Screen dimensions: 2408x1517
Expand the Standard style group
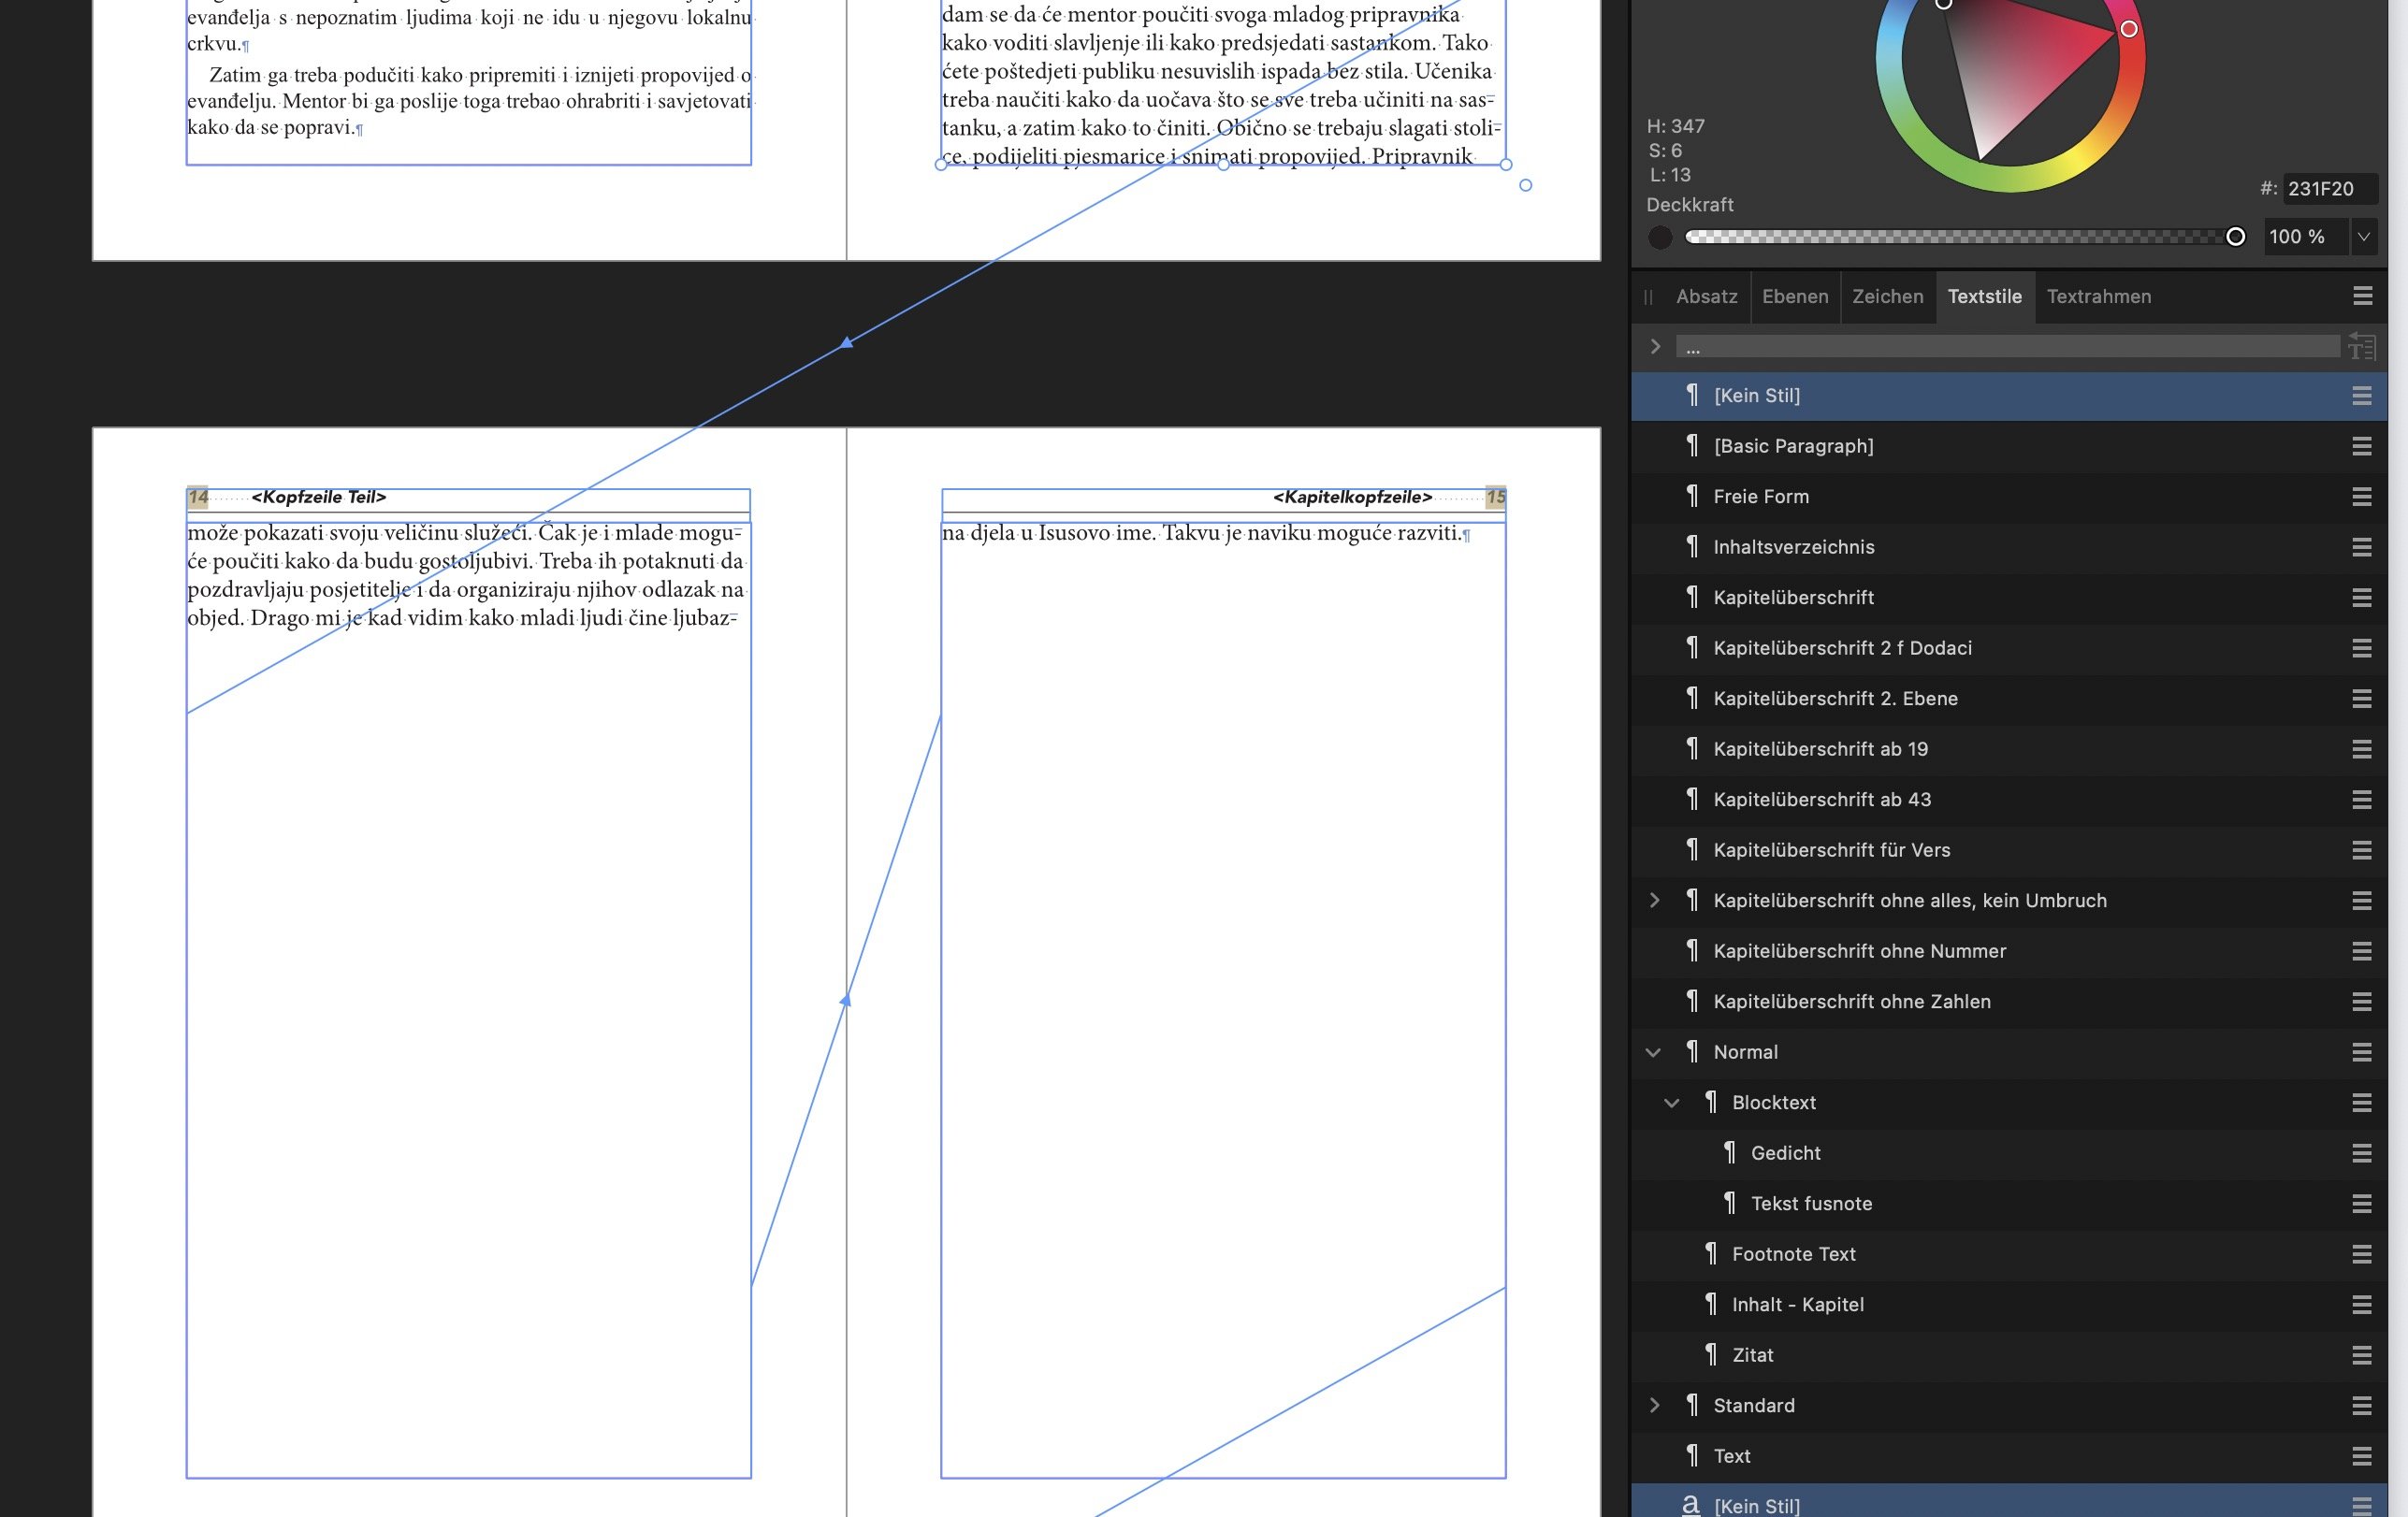[x=1655, y=1405]
